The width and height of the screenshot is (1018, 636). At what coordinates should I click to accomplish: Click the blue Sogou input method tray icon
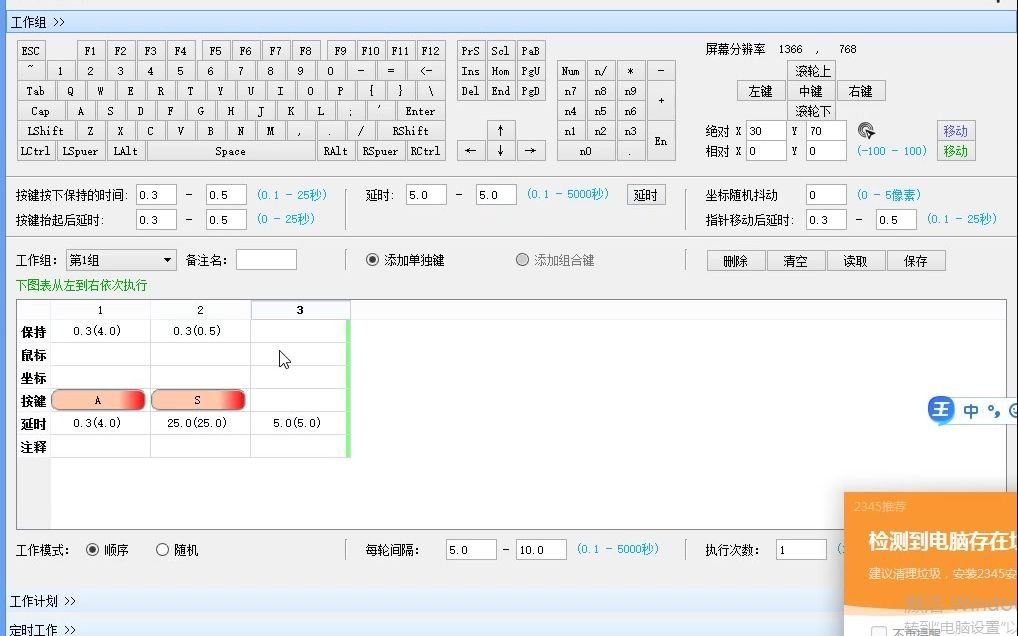coord(941,410)
